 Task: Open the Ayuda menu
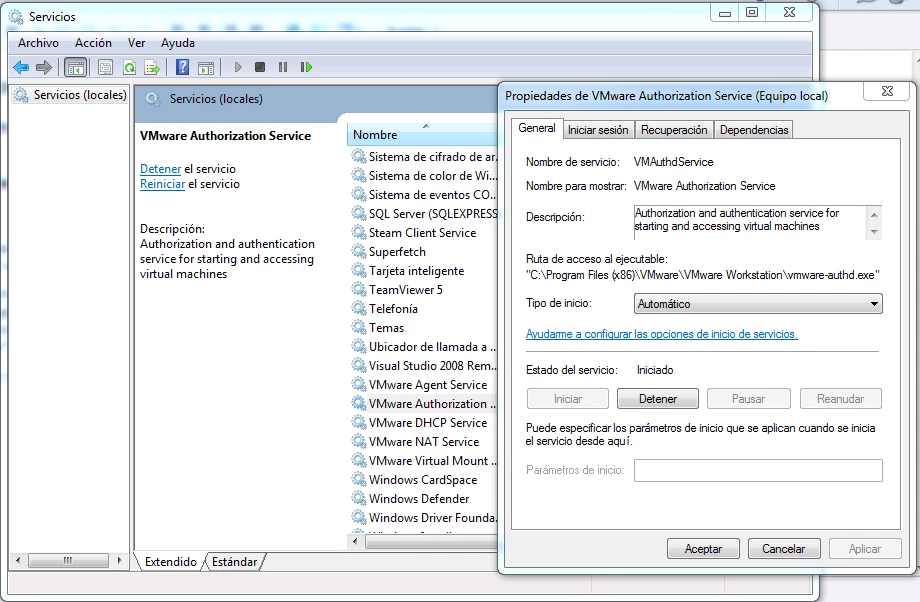(178, 43)
